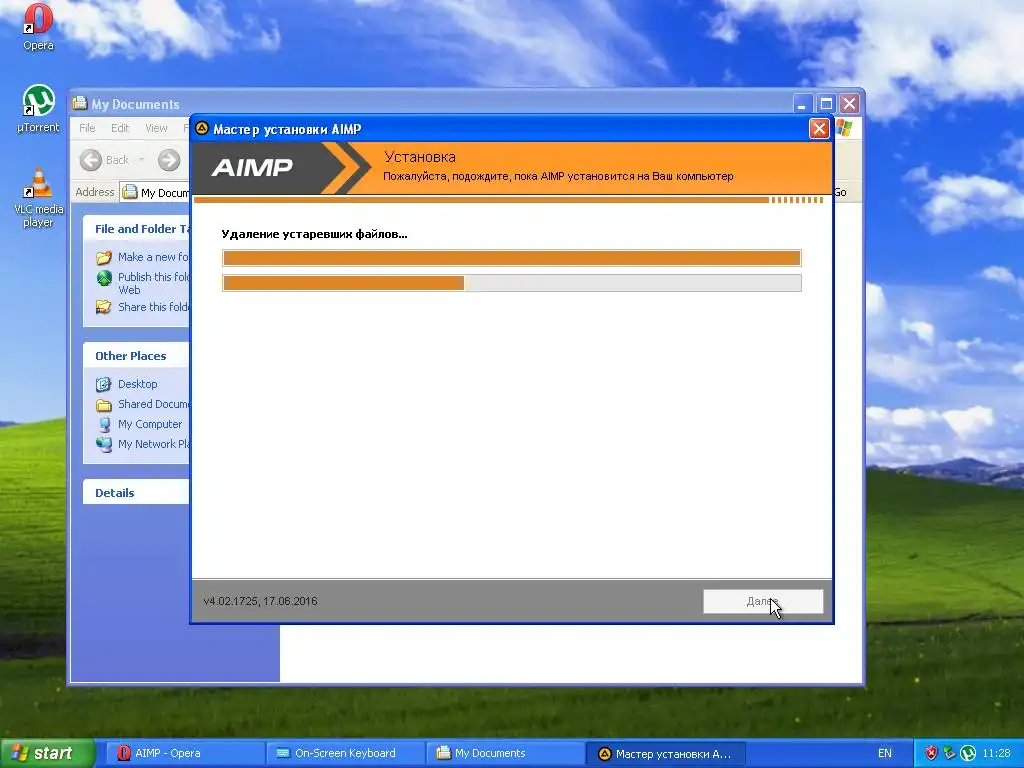Click the My Computer icon in sidebar
1024x768 pixels.
point(104,424)
